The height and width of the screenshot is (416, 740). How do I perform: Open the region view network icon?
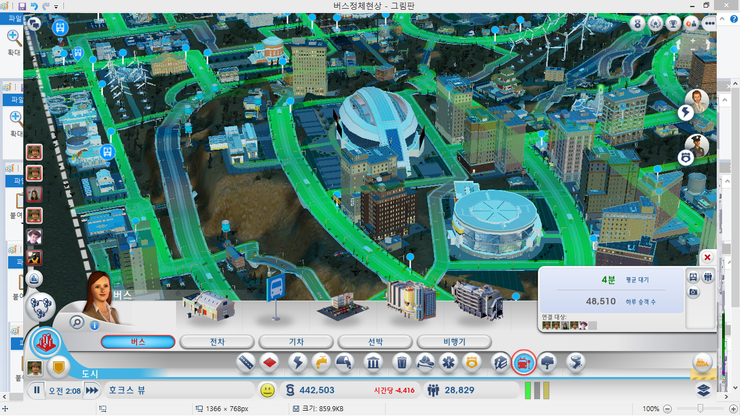click(x=41, y=306)
